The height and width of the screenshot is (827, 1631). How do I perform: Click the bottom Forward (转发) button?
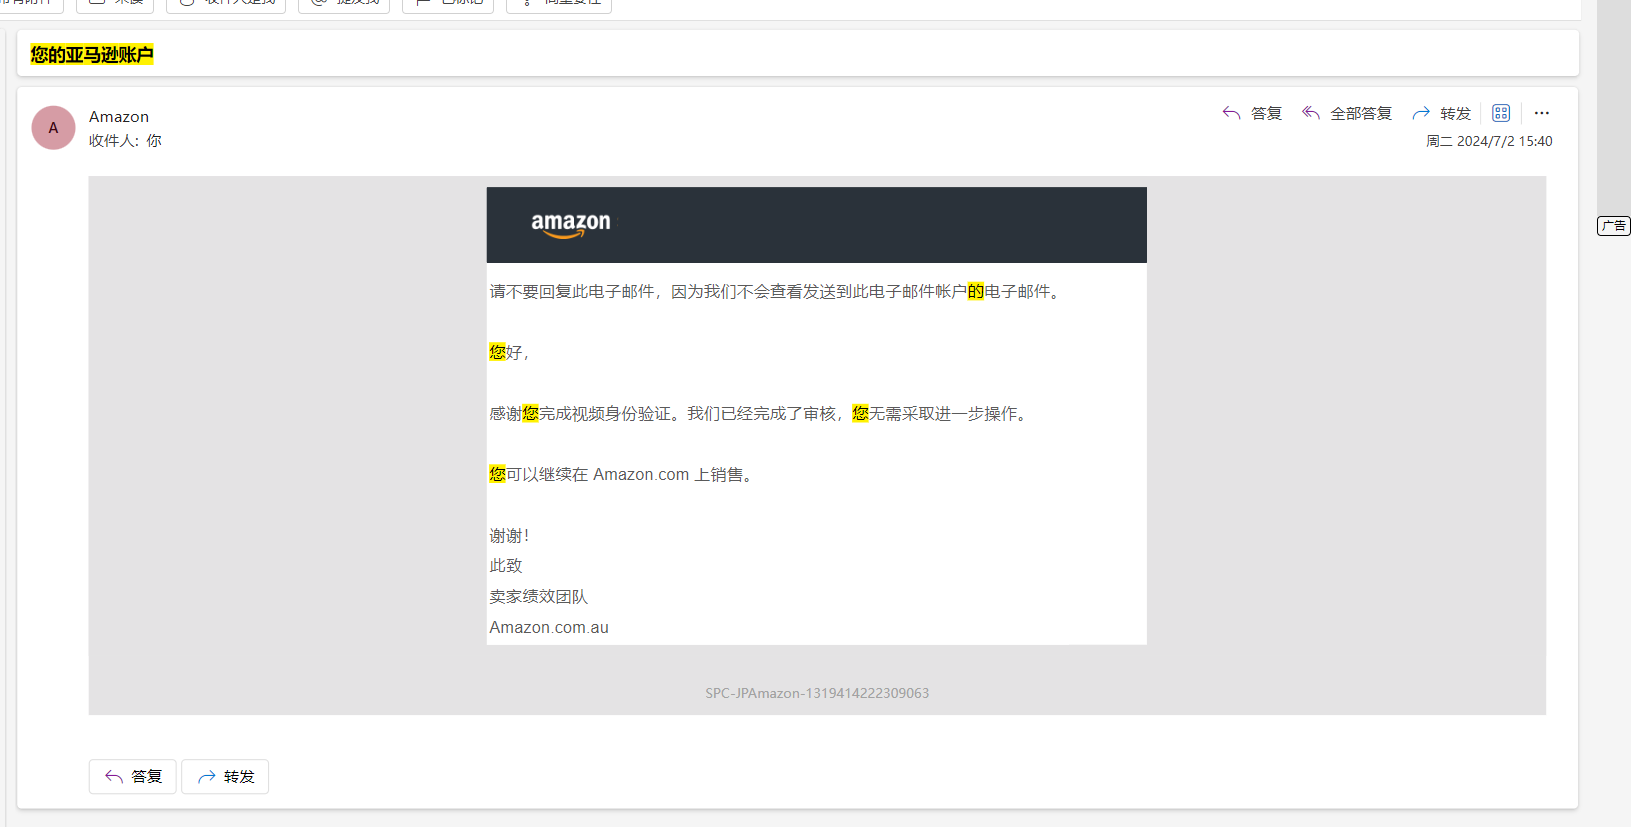pos(225,777)
